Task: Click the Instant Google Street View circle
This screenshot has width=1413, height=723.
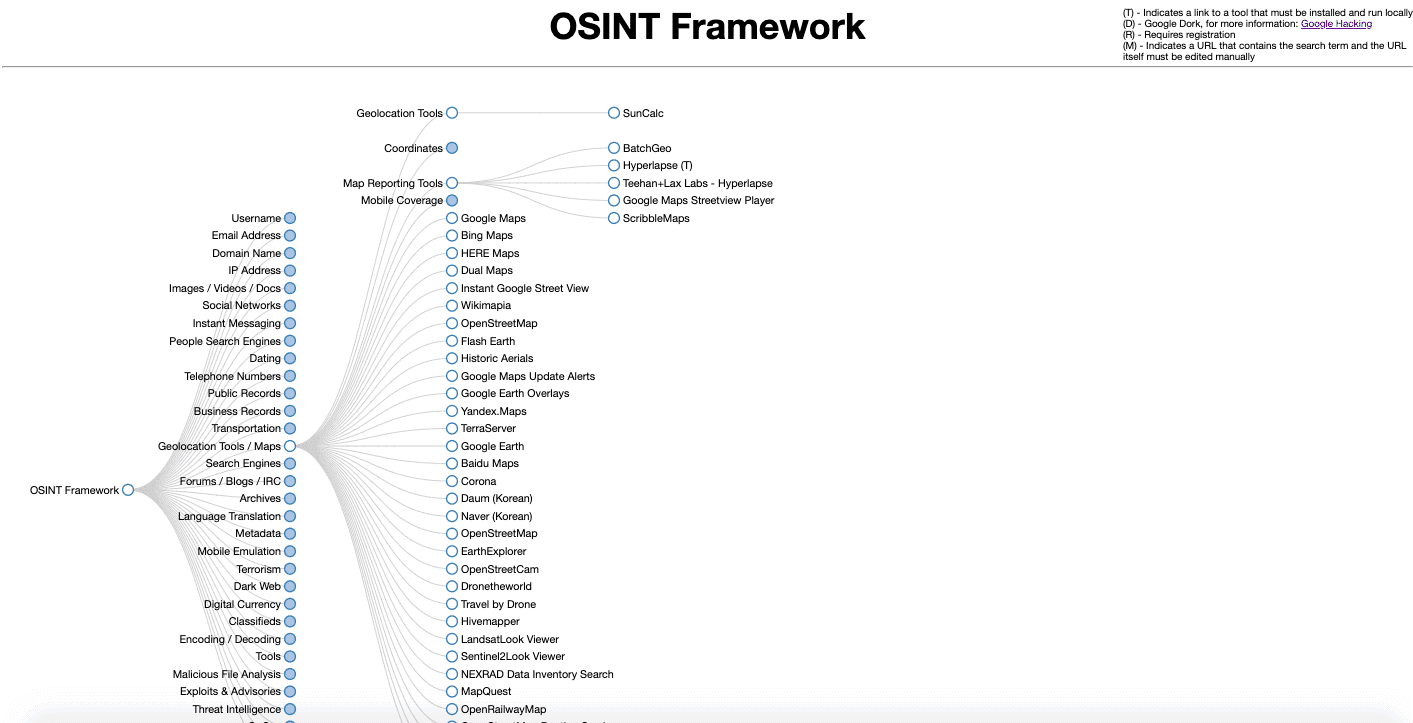Action: (x=452, y=288)
